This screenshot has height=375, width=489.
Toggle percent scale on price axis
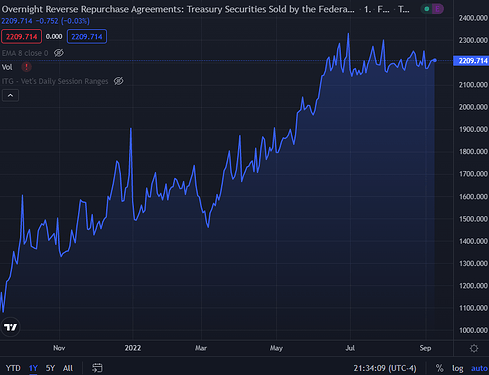tap(440, 368)
